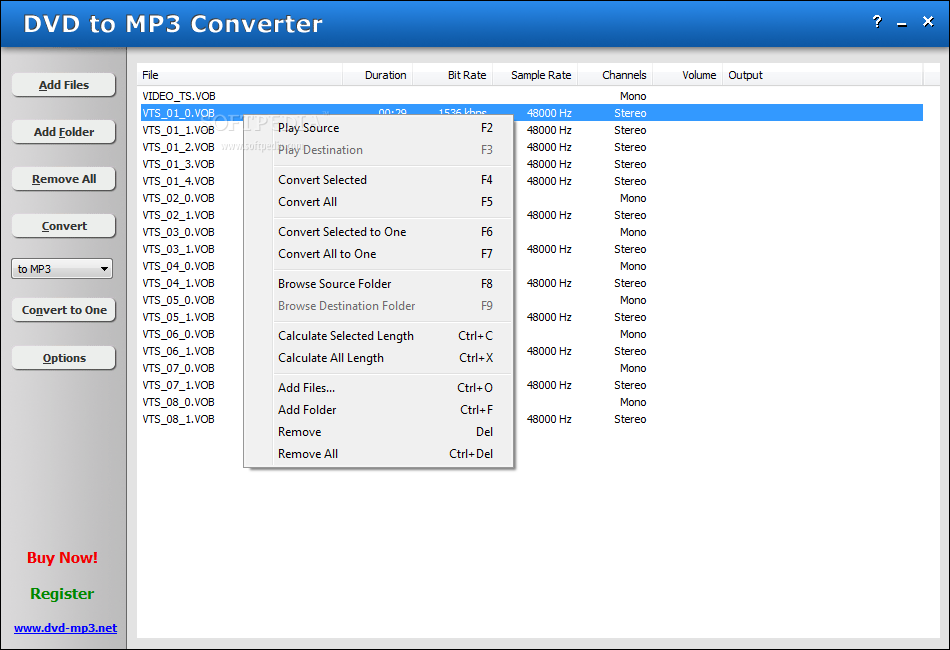The width and height of the screenshot is (950, 650).
Task: Open the 'to MP3' format dropdown
Action: [x=62, y=268]
